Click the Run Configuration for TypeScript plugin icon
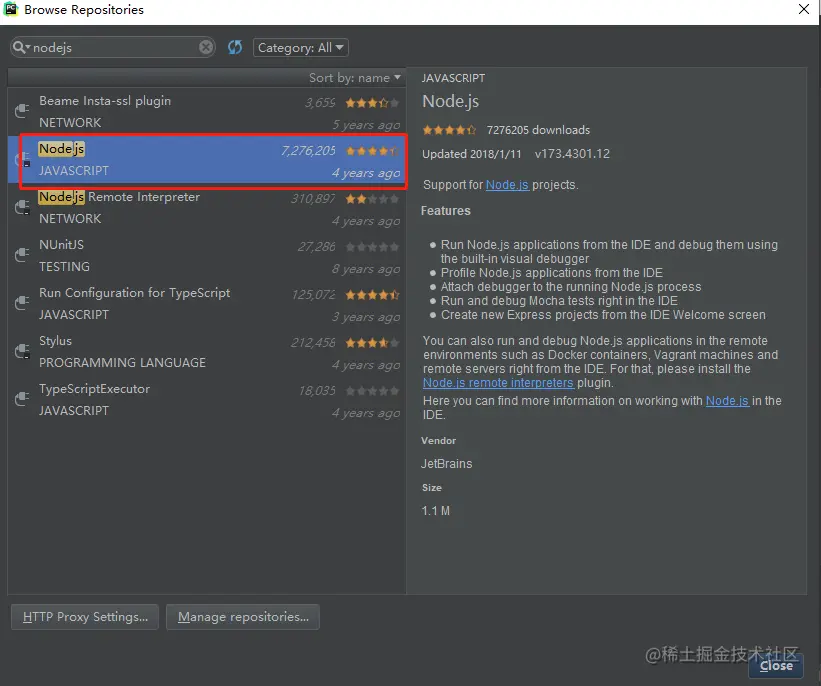Viewport: 821px width, 686px height. click(22, 303)
